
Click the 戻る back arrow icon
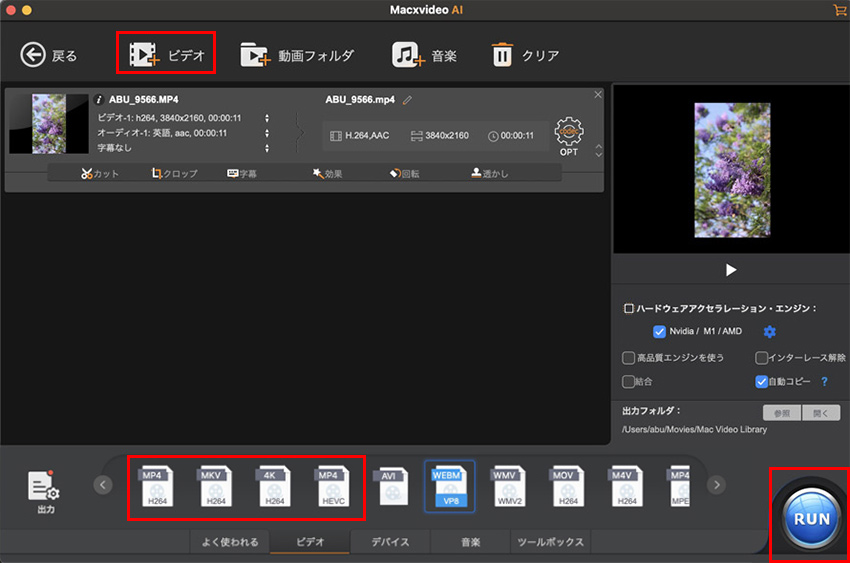(33, 55)
